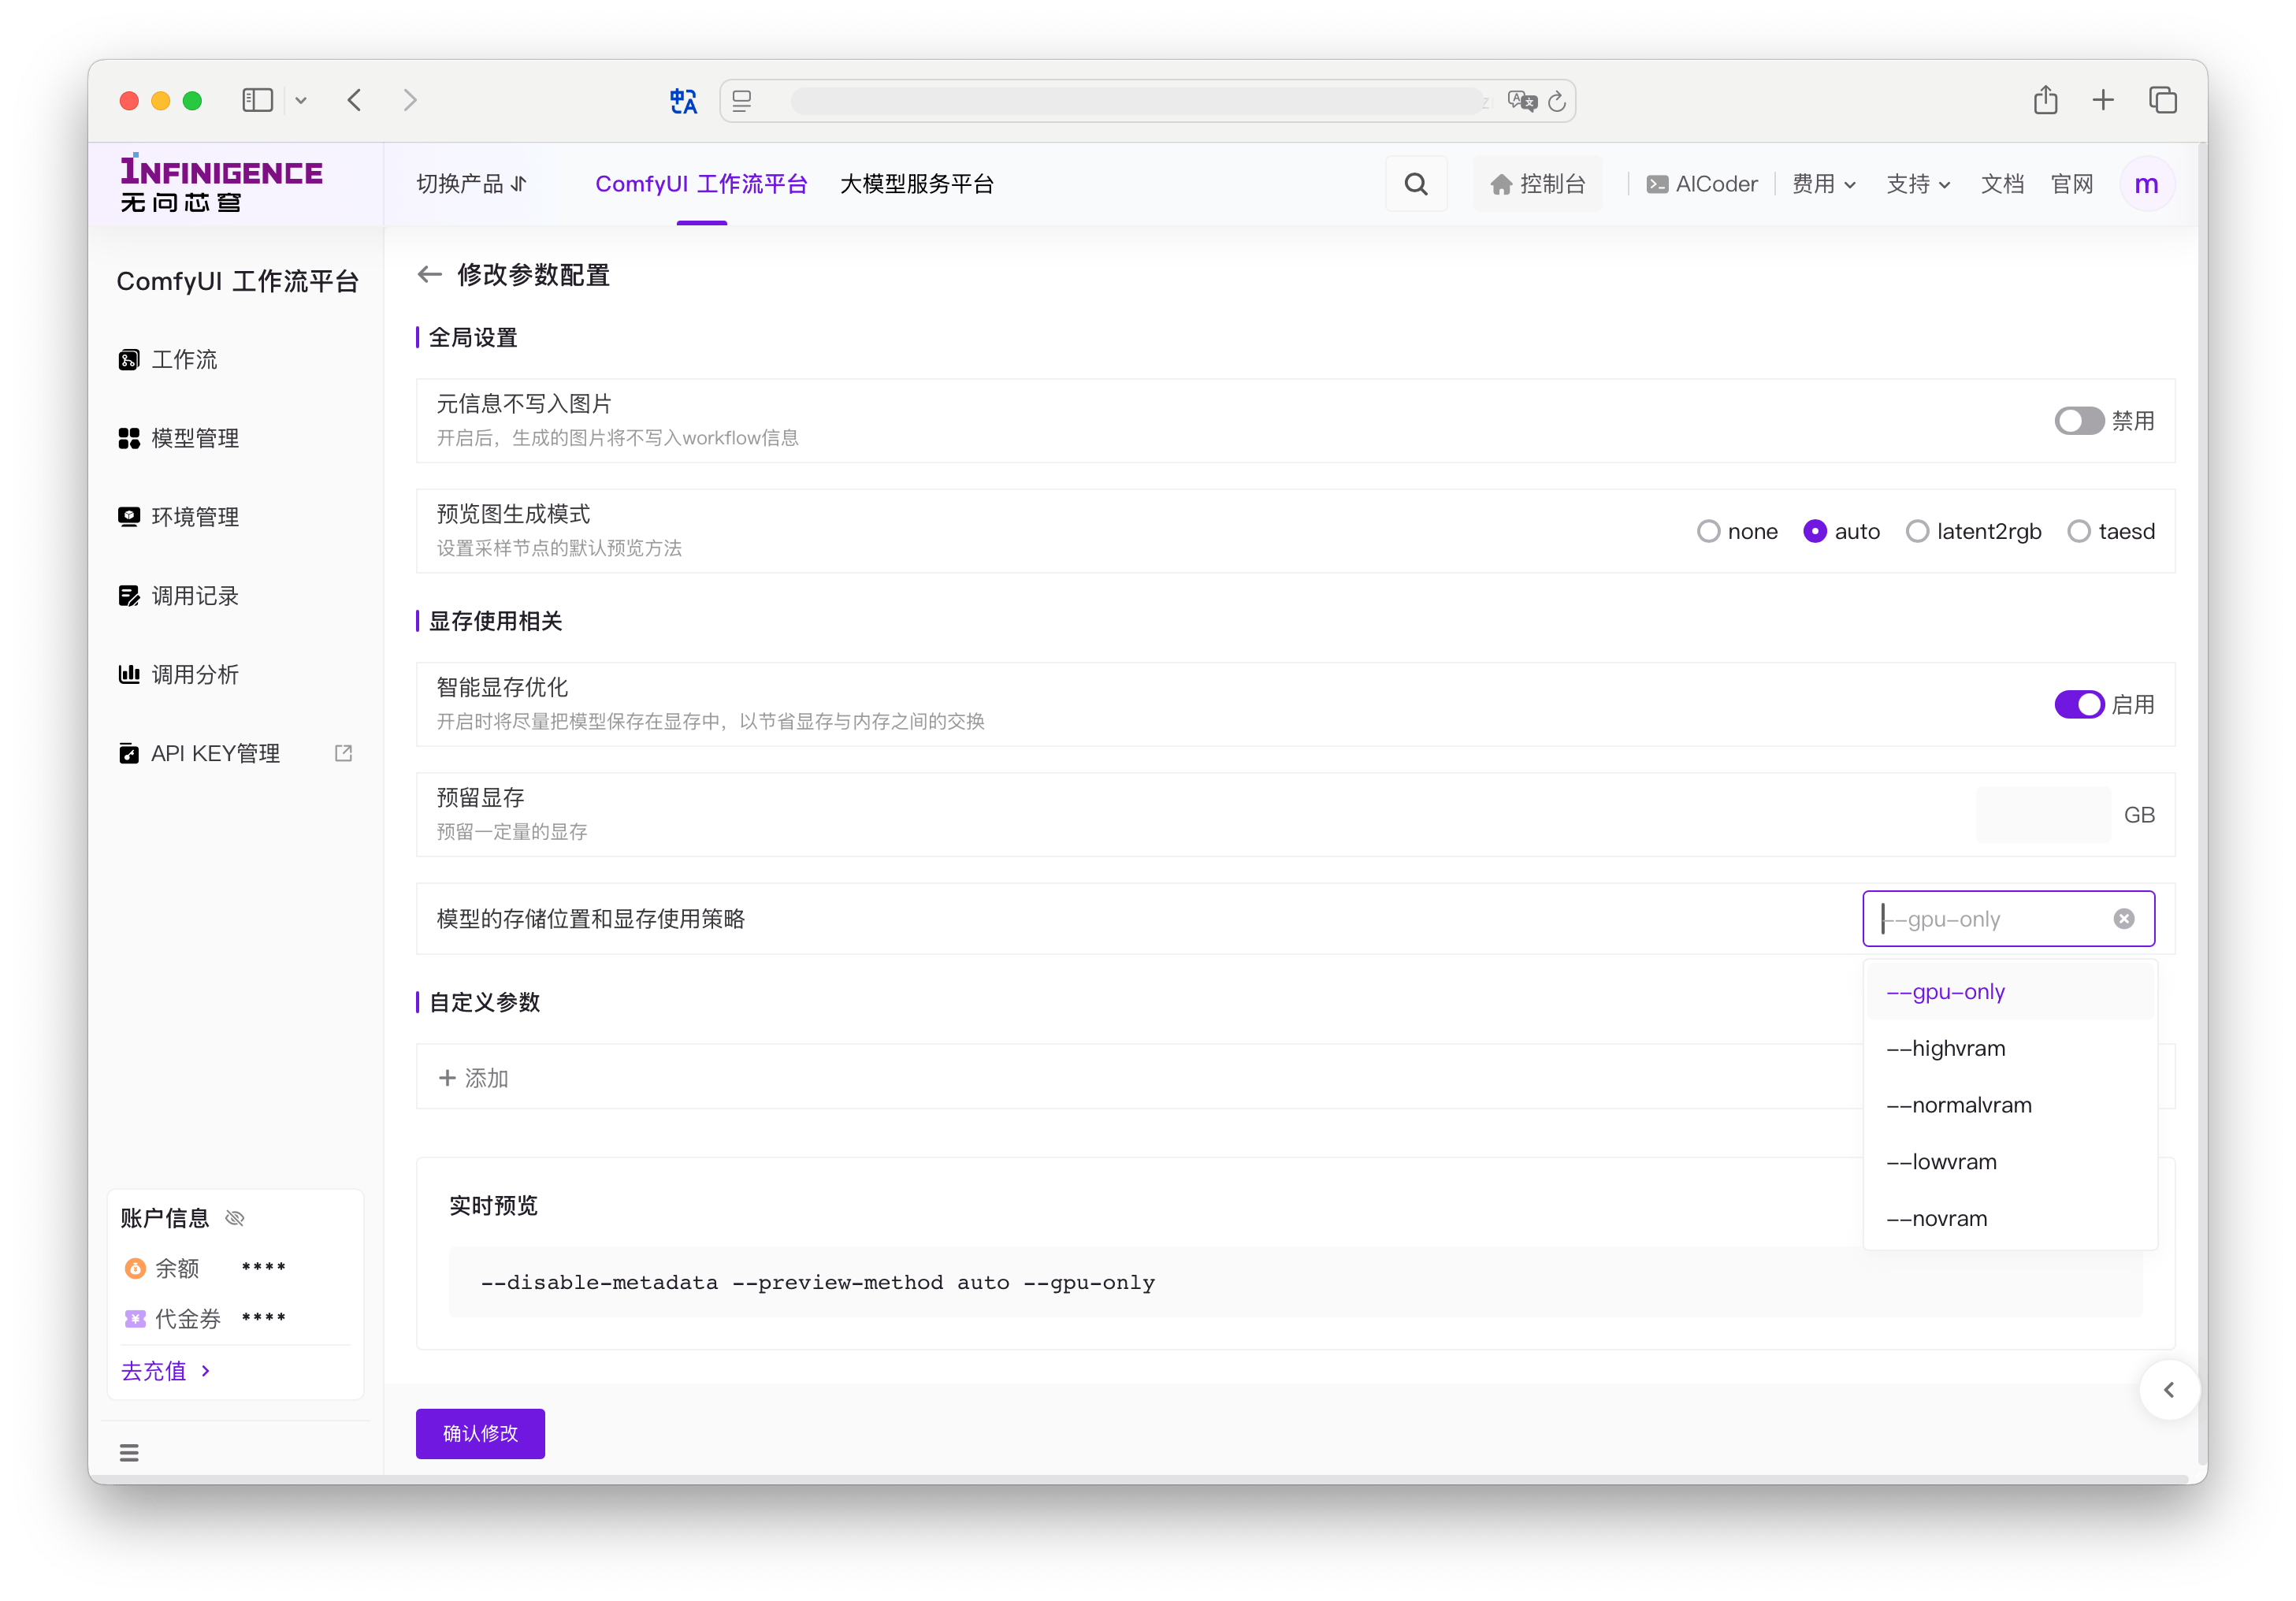The width and height of the screenshot is (2296, 1601).
Task: Click the page translation icon in address bar
Action: (1521, 101)
